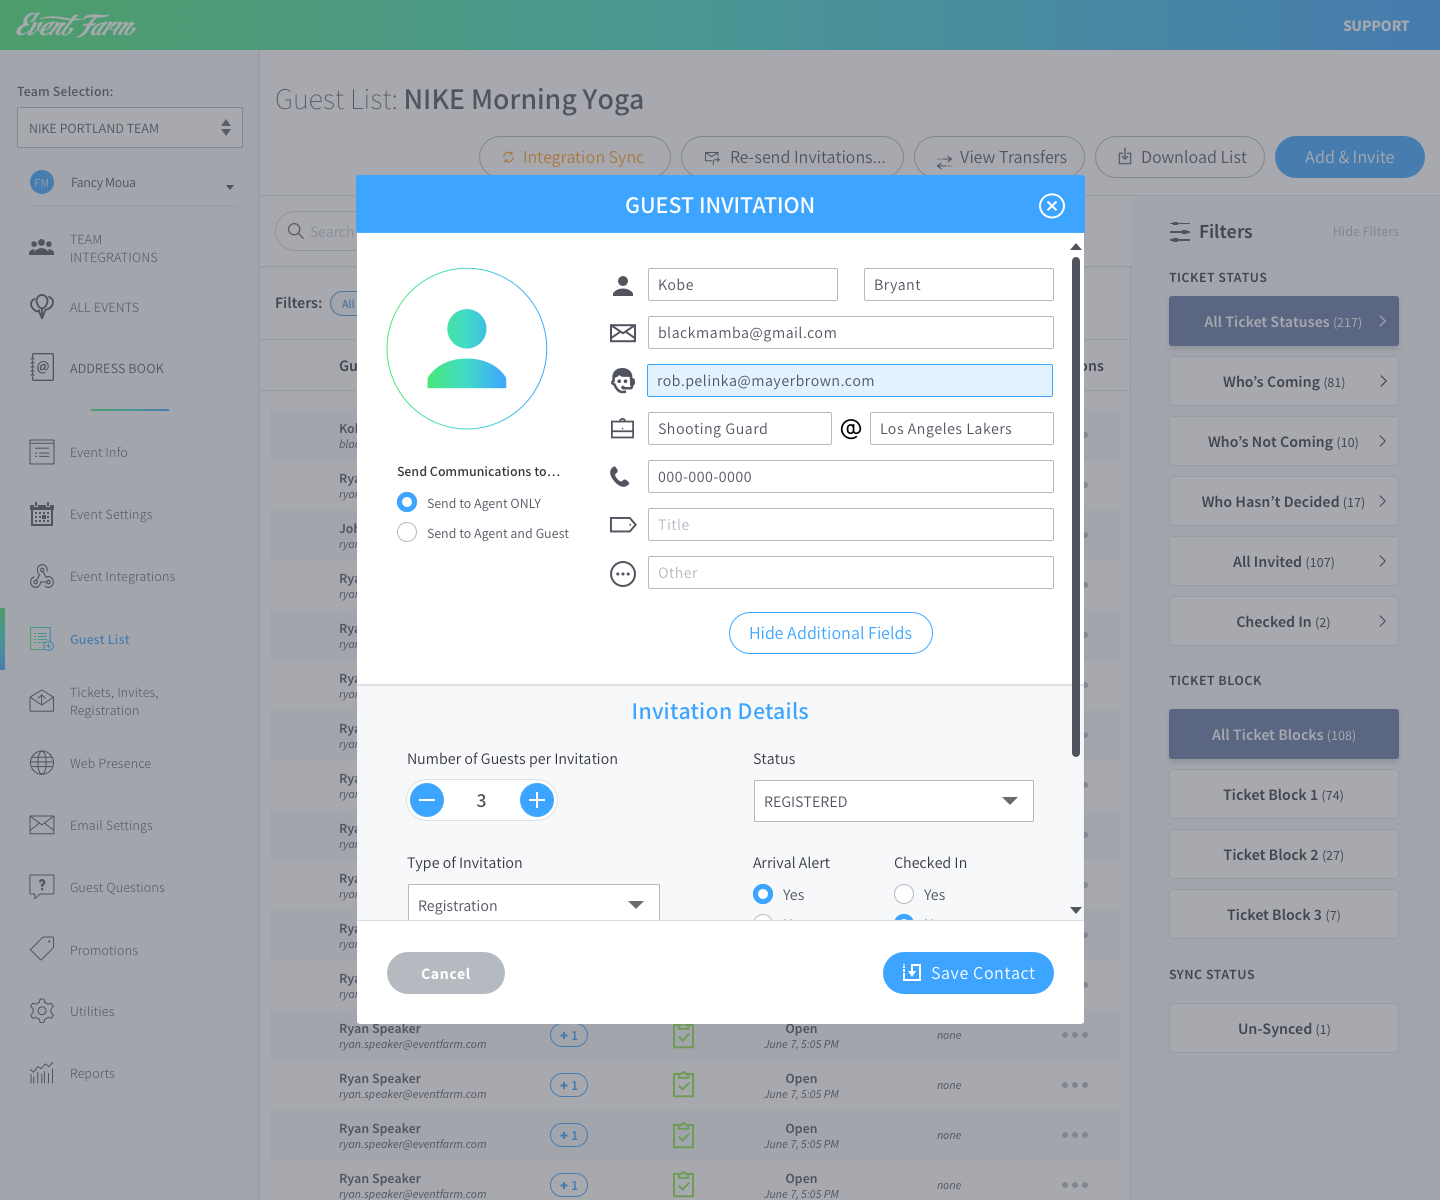
Task: Click the View Transfers button
Action: 999,157
